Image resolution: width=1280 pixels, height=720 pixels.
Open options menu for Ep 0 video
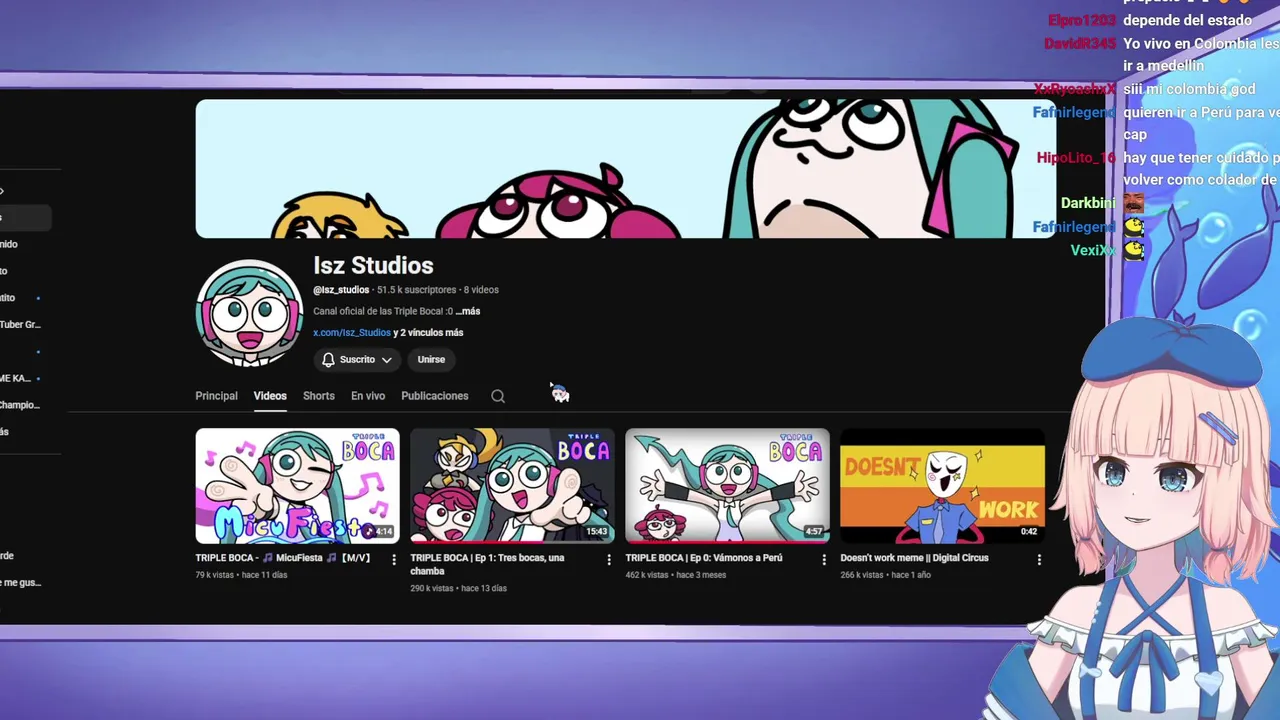[x=824, y=560]
